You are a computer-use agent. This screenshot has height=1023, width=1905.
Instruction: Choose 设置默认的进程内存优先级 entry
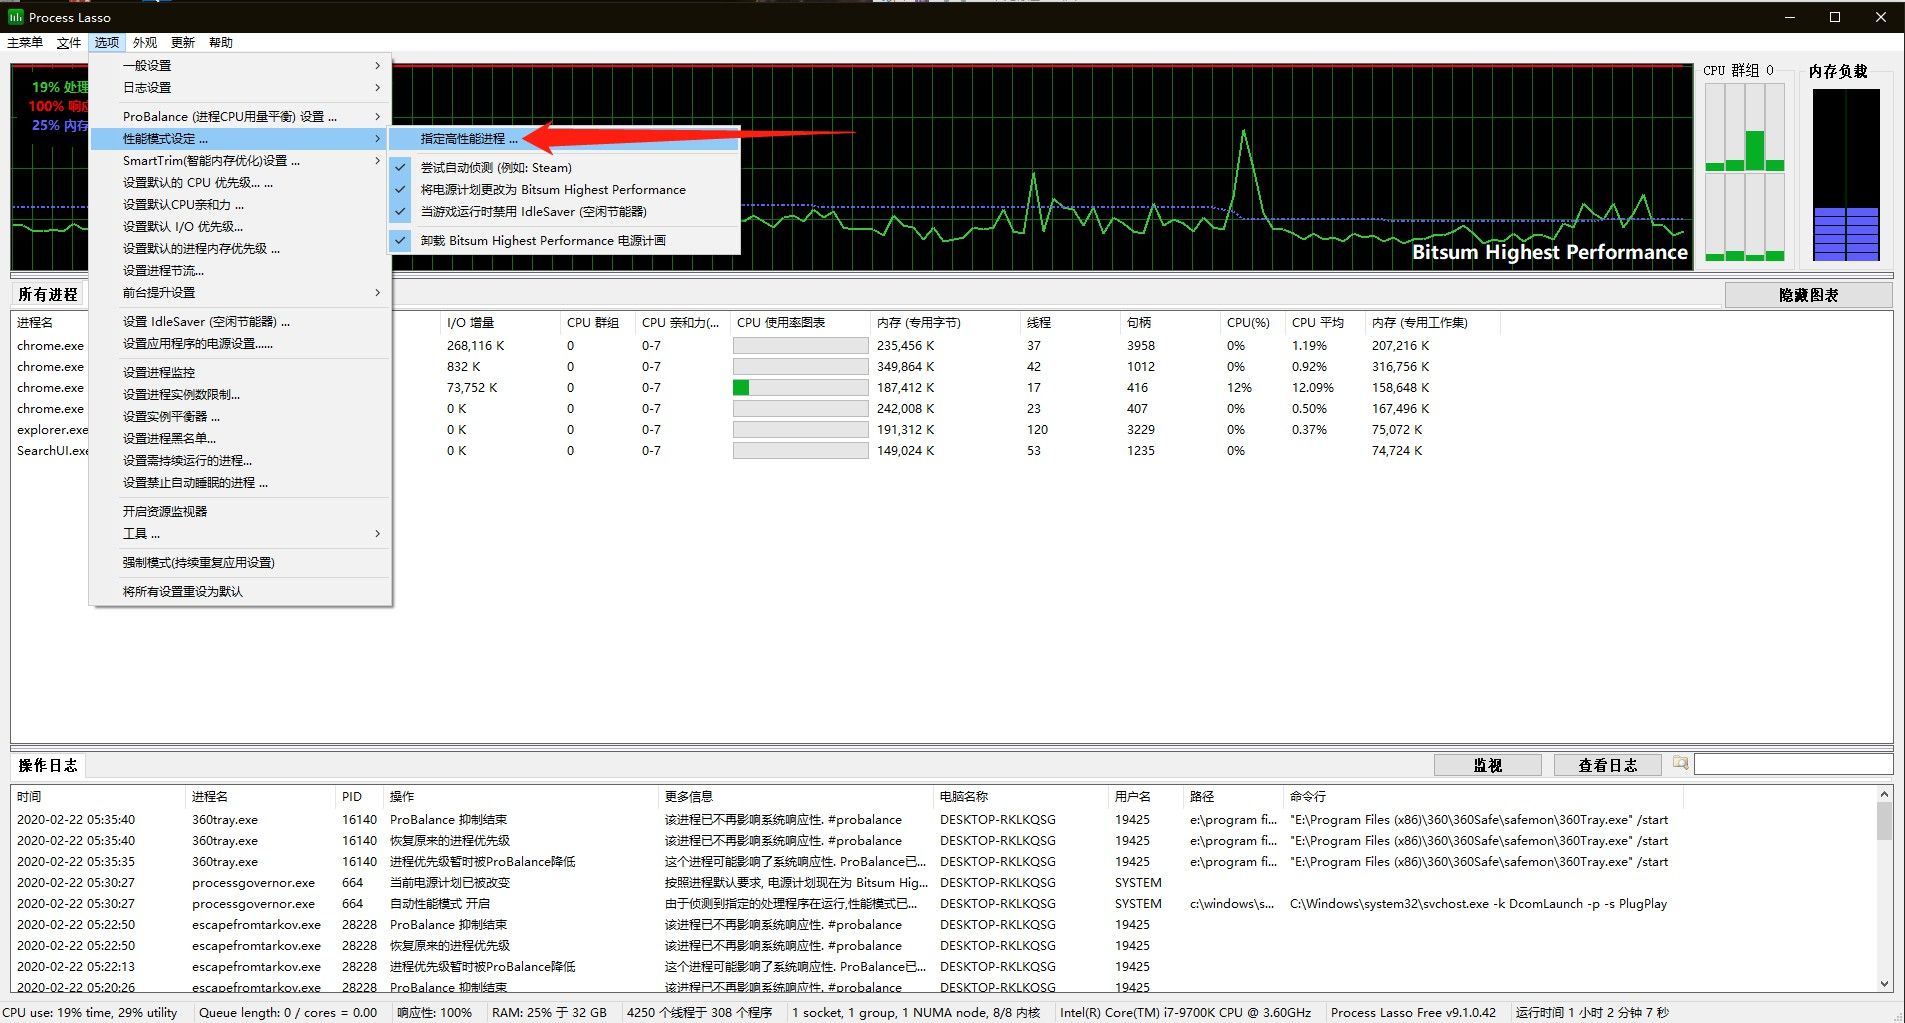click(x=240, y=249)
